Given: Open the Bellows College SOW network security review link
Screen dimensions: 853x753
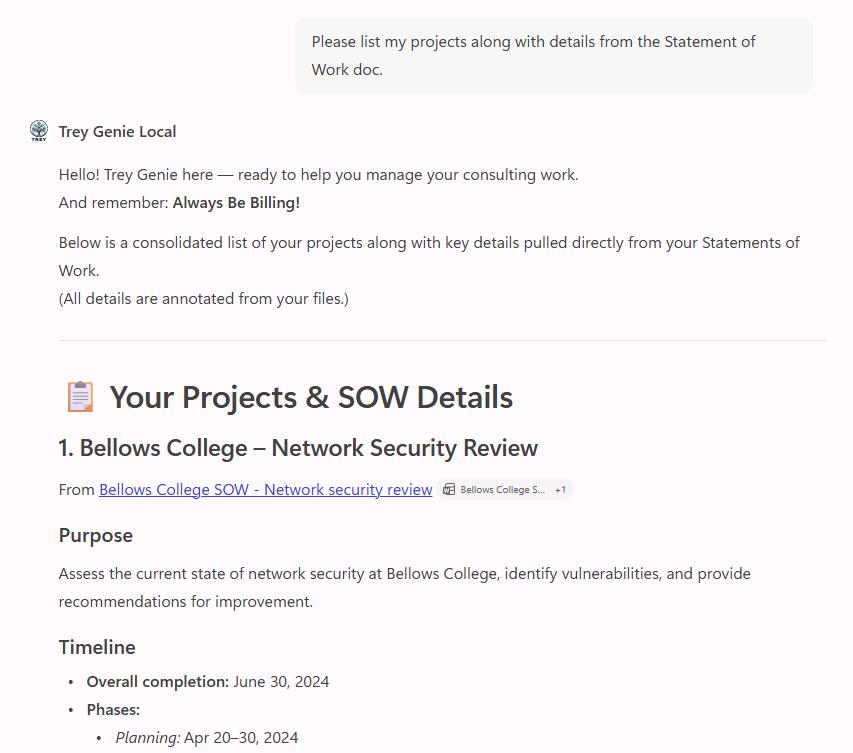Looking at the screenshot, I should point(265,490).
